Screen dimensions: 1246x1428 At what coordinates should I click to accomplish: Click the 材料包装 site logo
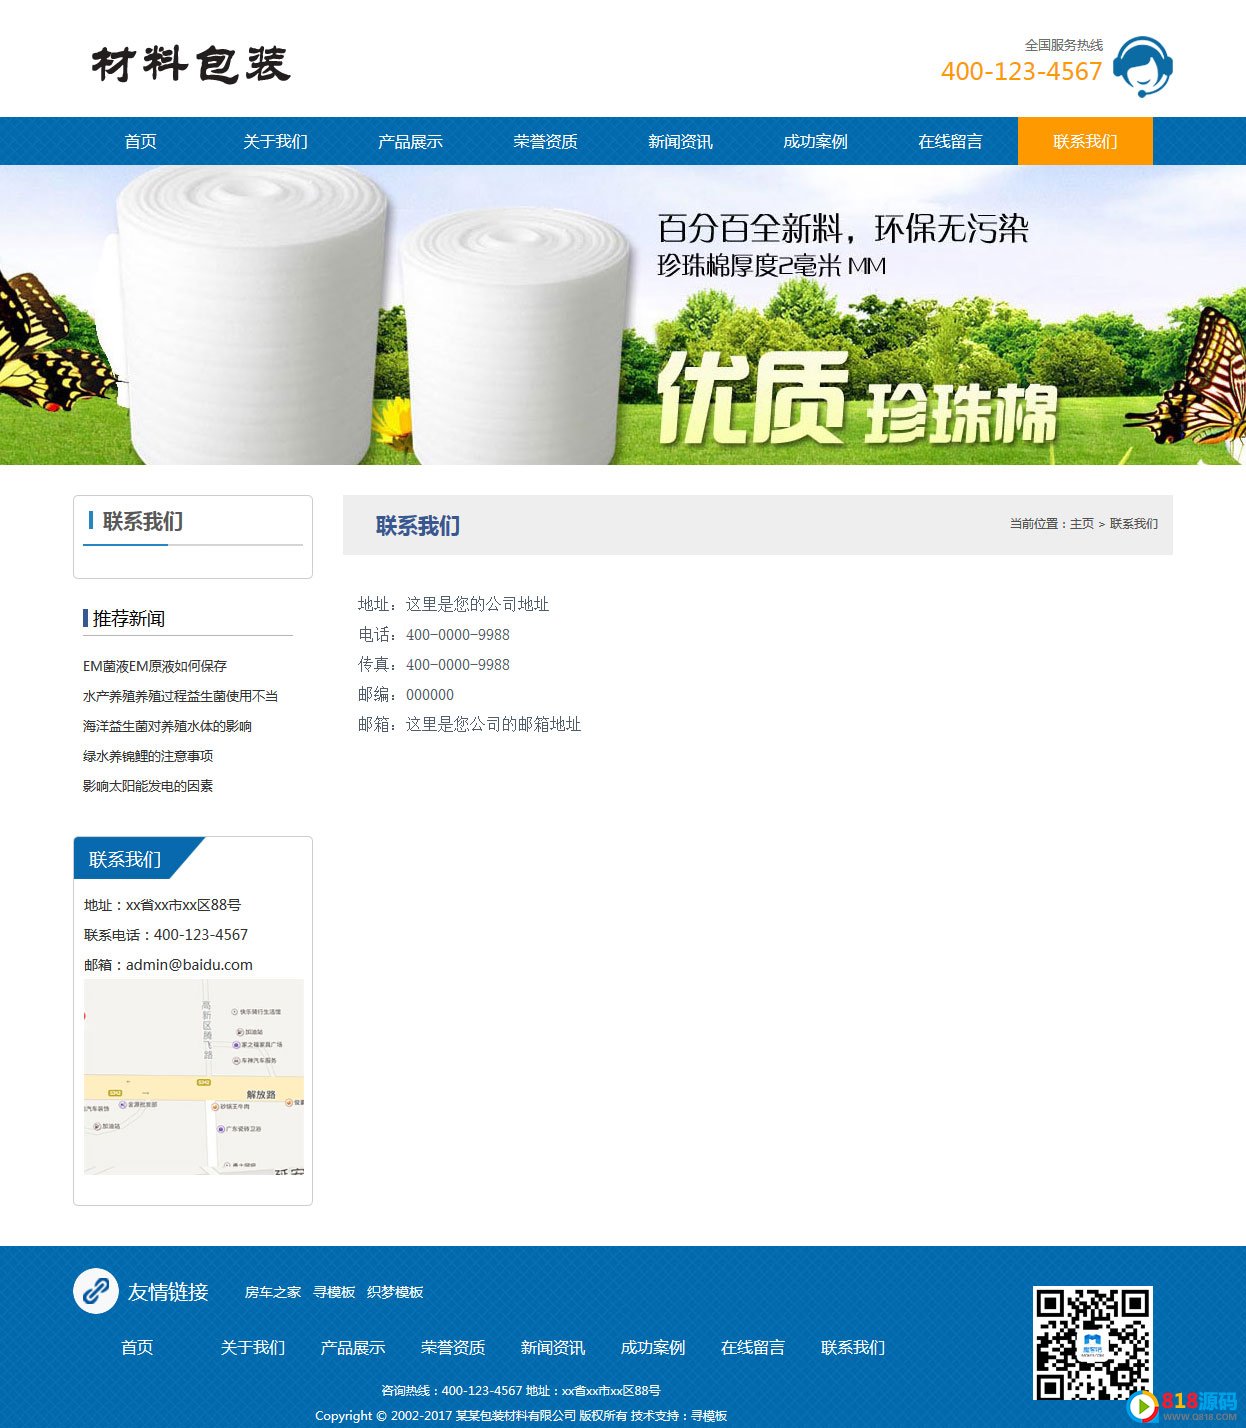[190, 64]
